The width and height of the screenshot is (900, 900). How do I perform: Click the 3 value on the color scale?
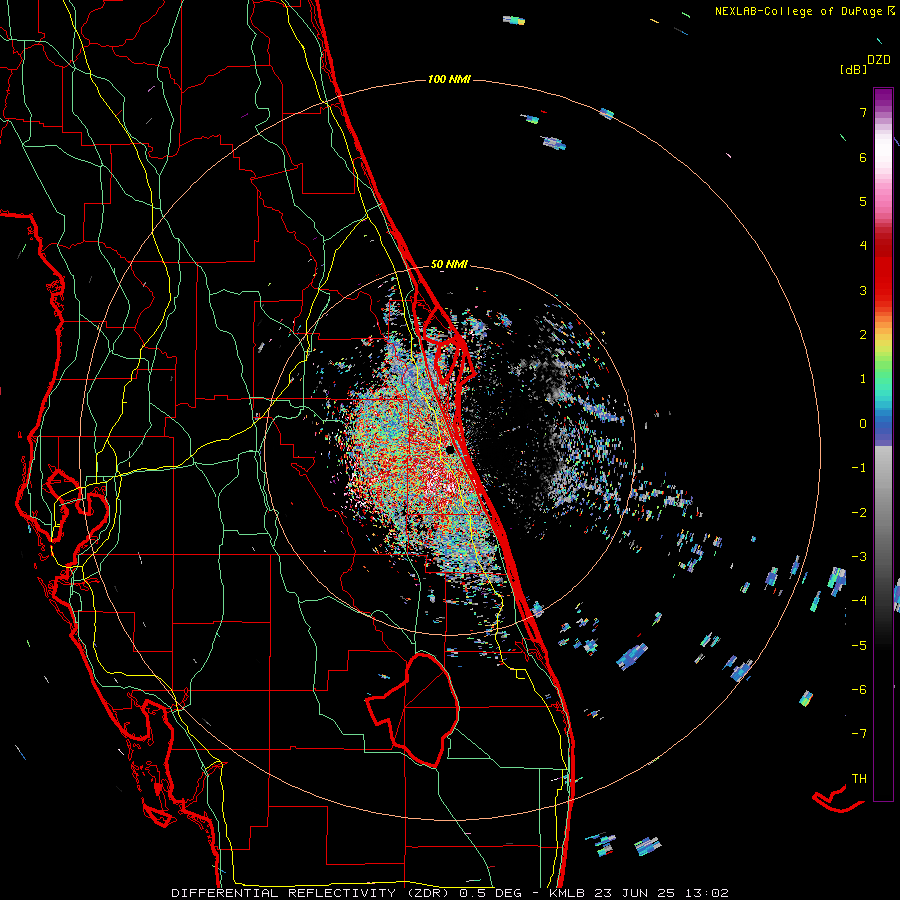click(x=863, y=290)
